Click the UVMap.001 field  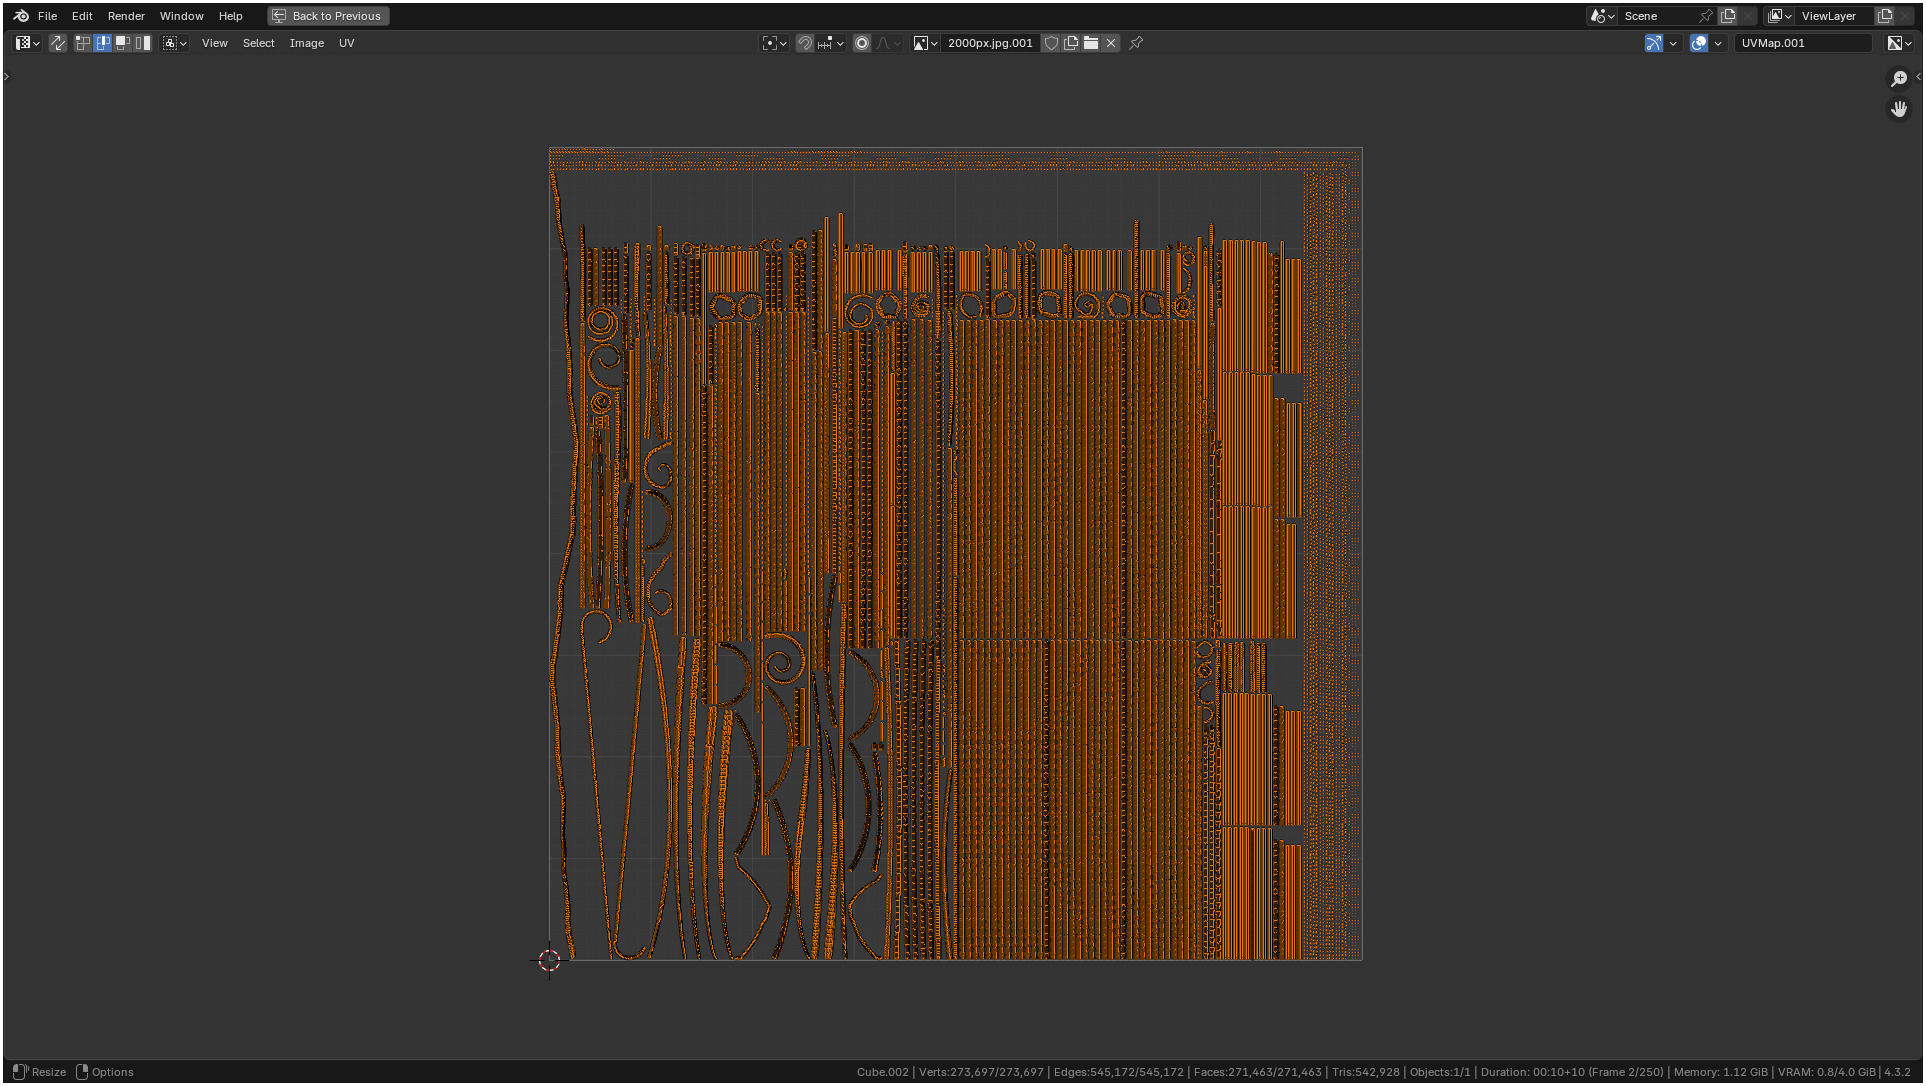click(x=1802, y=43)
